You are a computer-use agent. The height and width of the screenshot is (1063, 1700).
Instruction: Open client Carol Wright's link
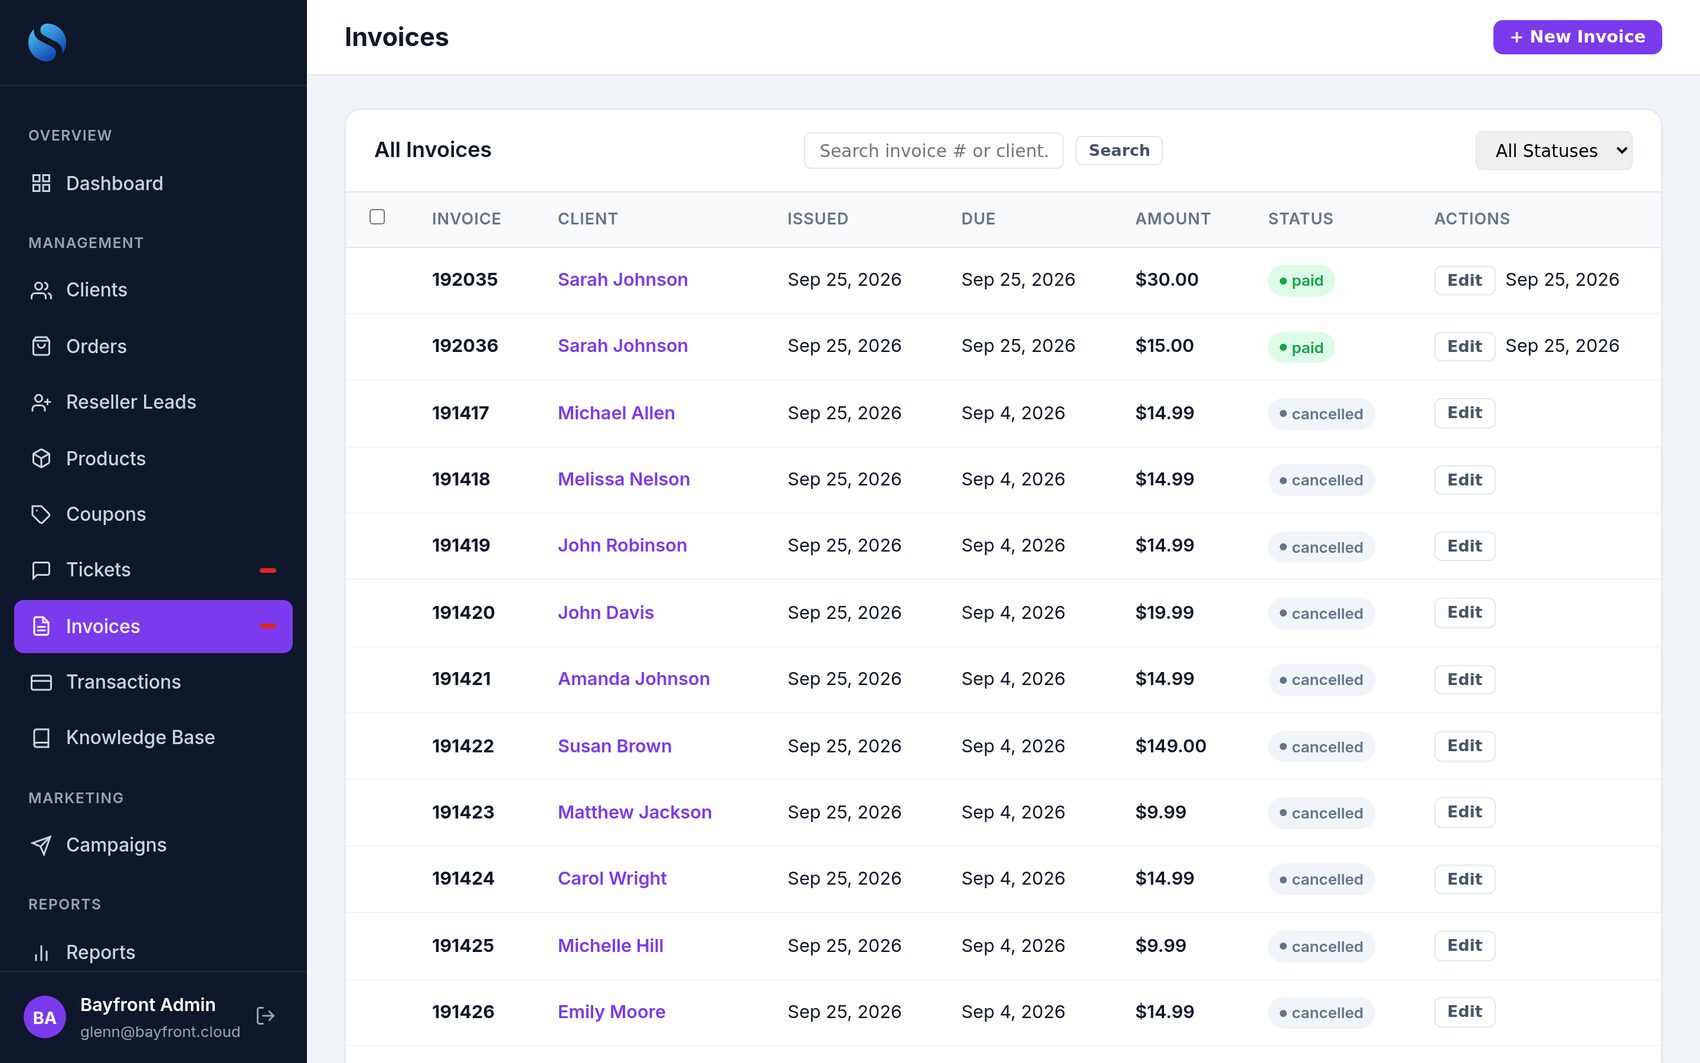coord(612,878)
